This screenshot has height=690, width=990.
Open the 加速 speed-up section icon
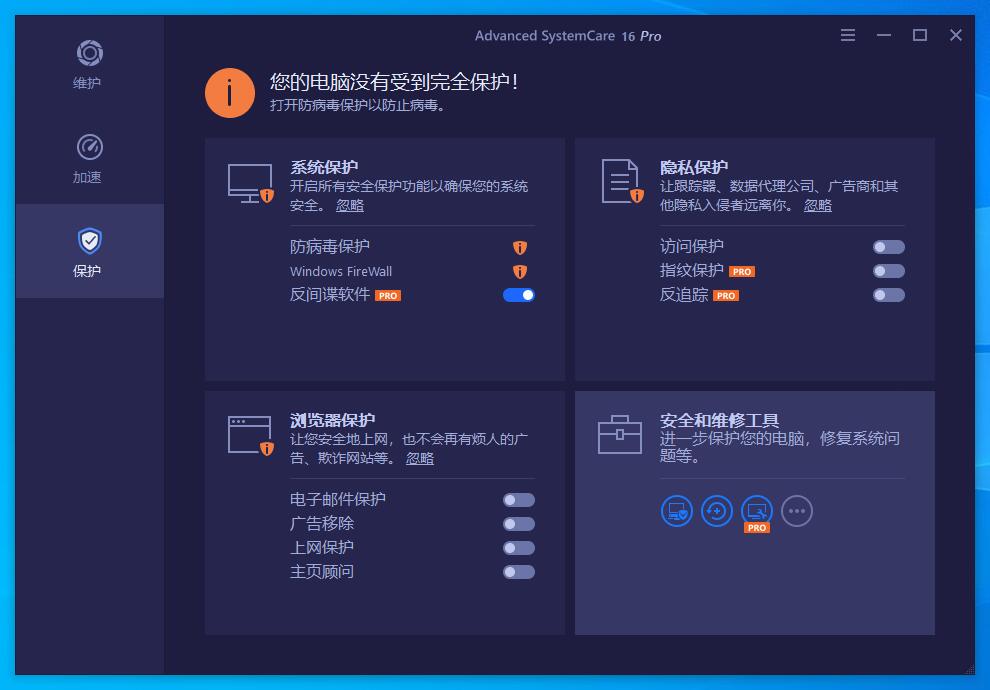[89, 147]
